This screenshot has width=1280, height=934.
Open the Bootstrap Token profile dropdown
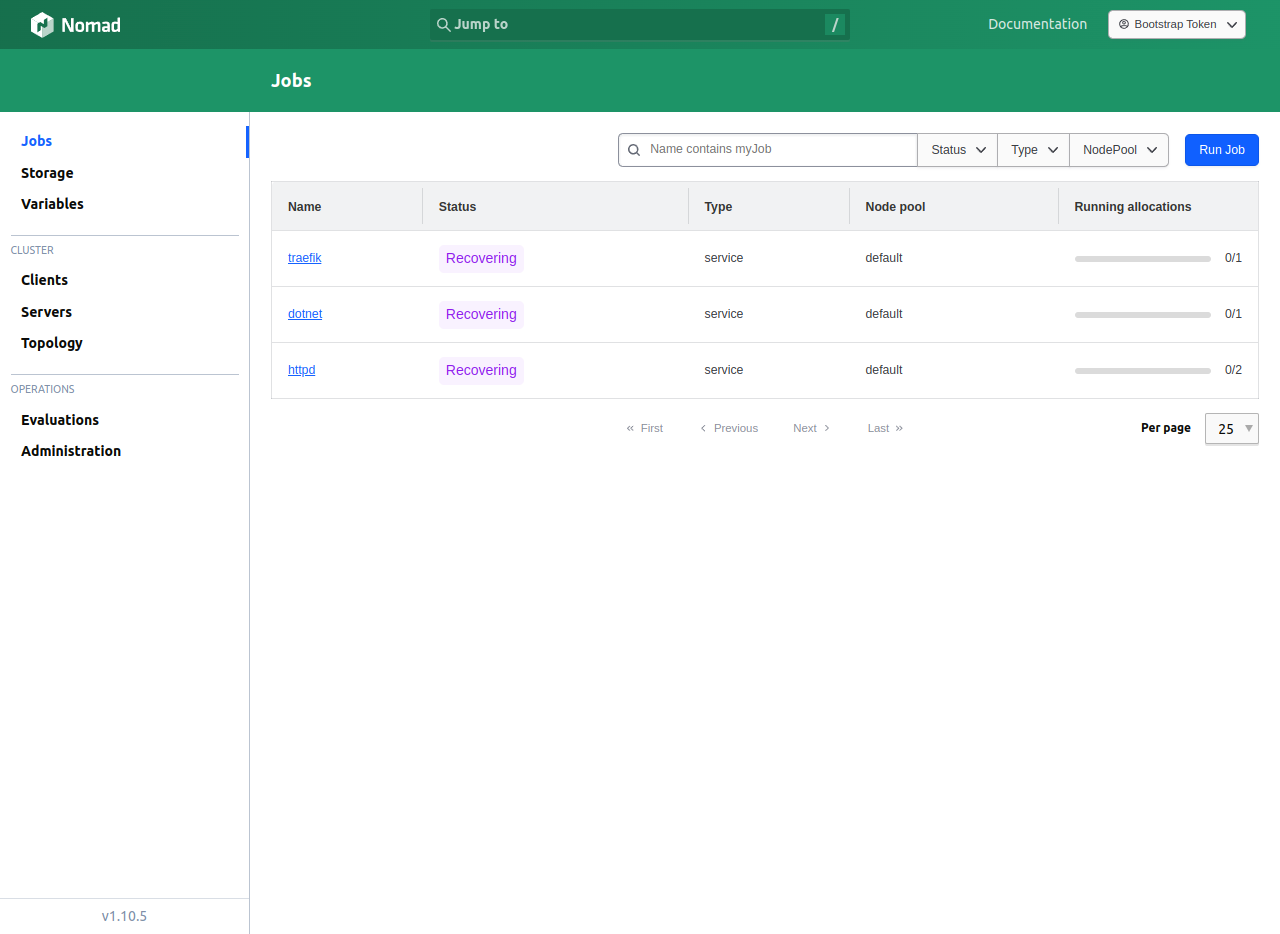tap(1177, 25)
